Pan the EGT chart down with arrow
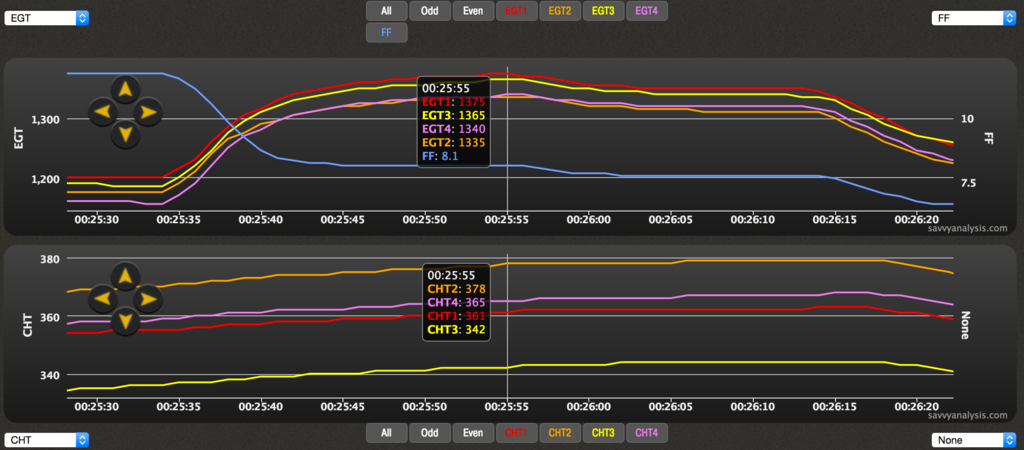Image resolution: width=1024 pixels, height=450 pixels. (x=124, y=133)
